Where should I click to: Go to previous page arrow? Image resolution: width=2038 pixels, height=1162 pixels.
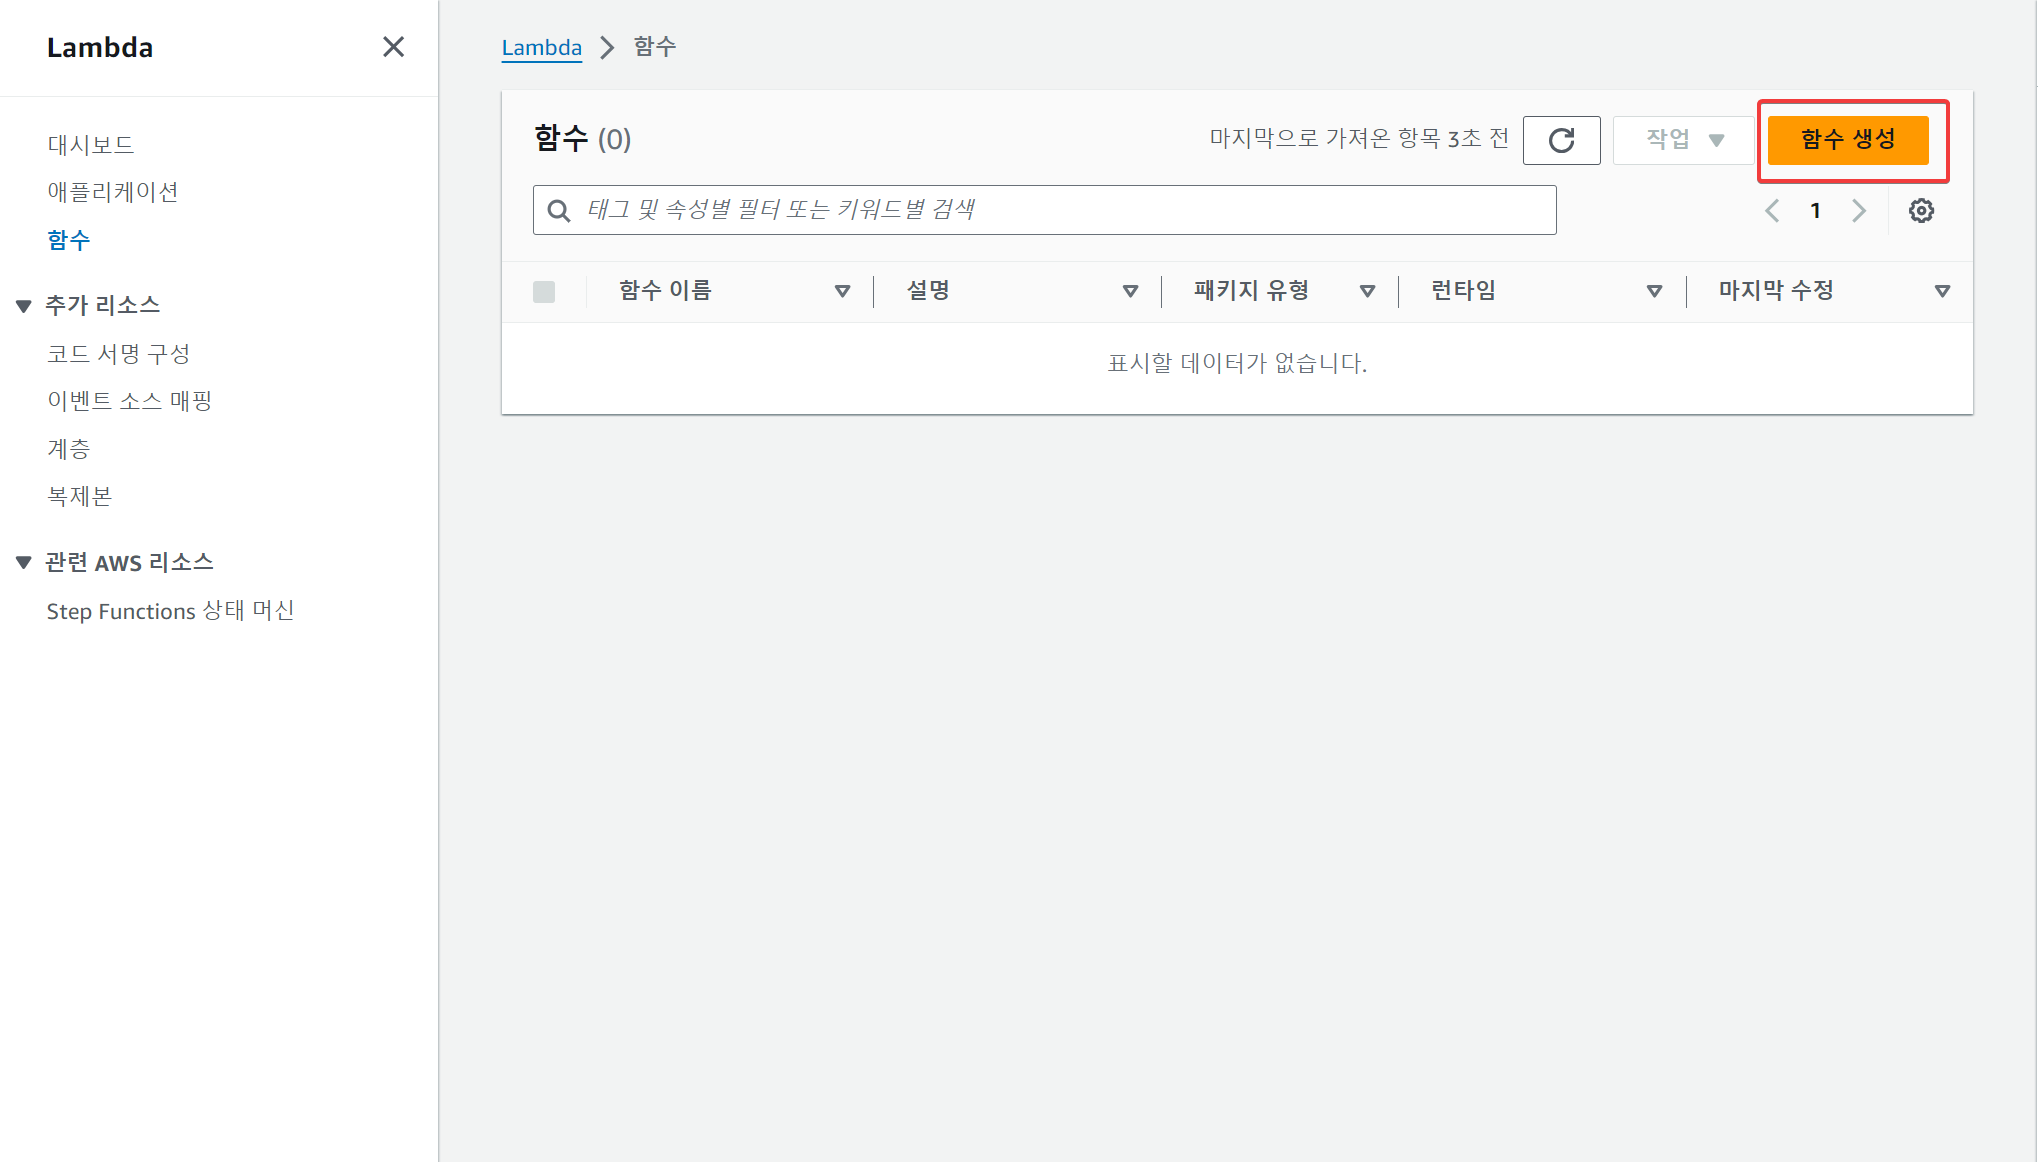tap(1772, 211)
